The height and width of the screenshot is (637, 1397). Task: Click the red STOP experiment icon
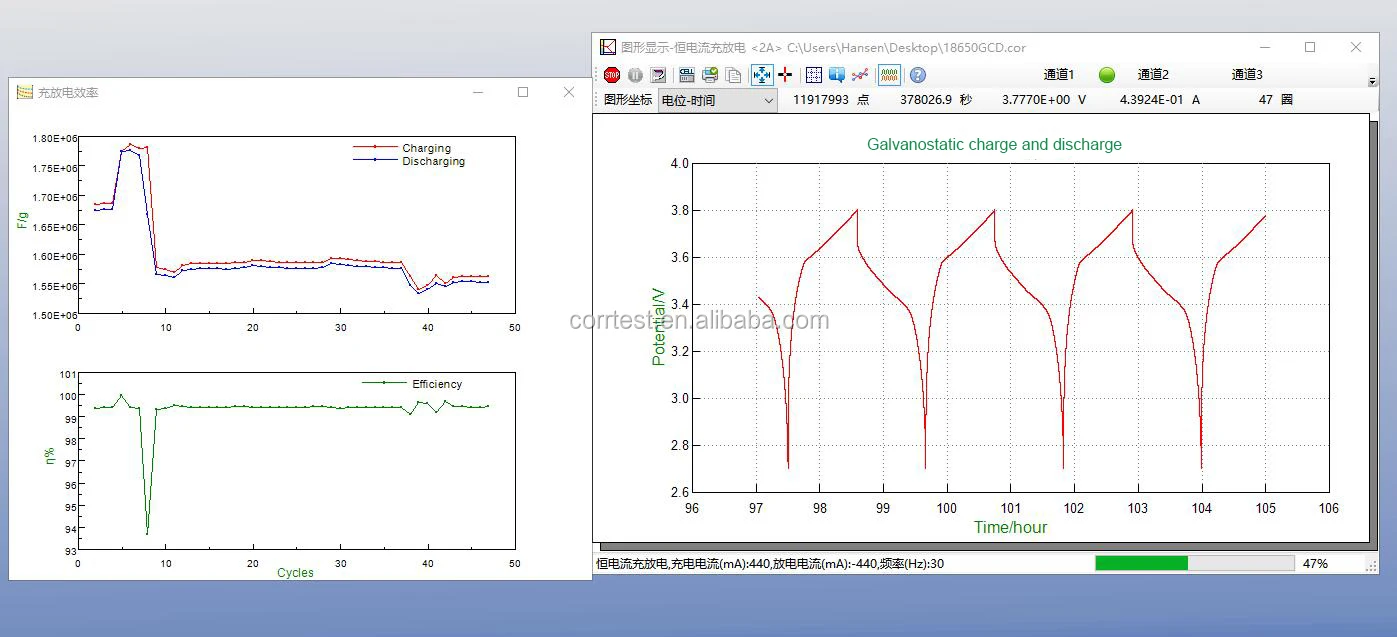[x=612, y=75]
